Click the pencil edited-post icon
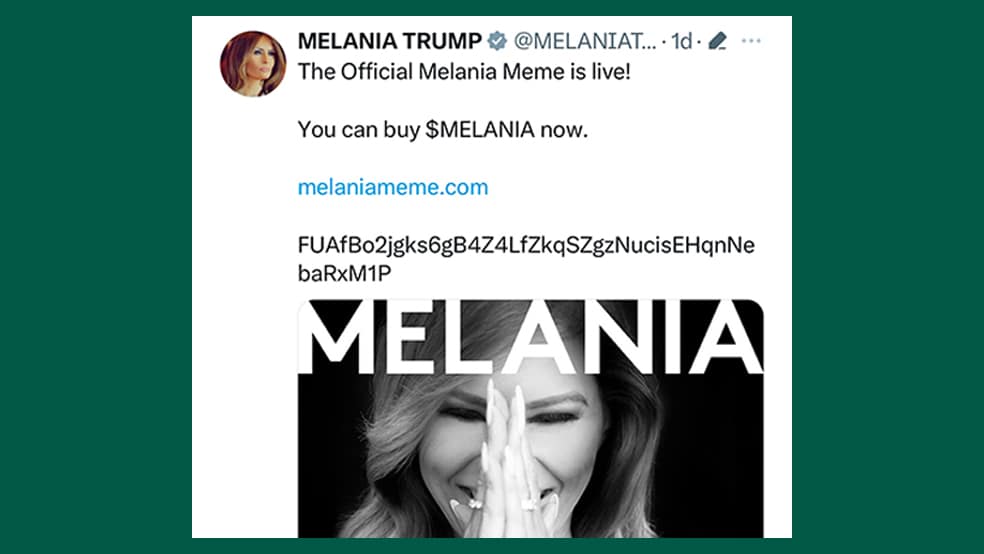This screenshot has height=554, width=984. 717,41
